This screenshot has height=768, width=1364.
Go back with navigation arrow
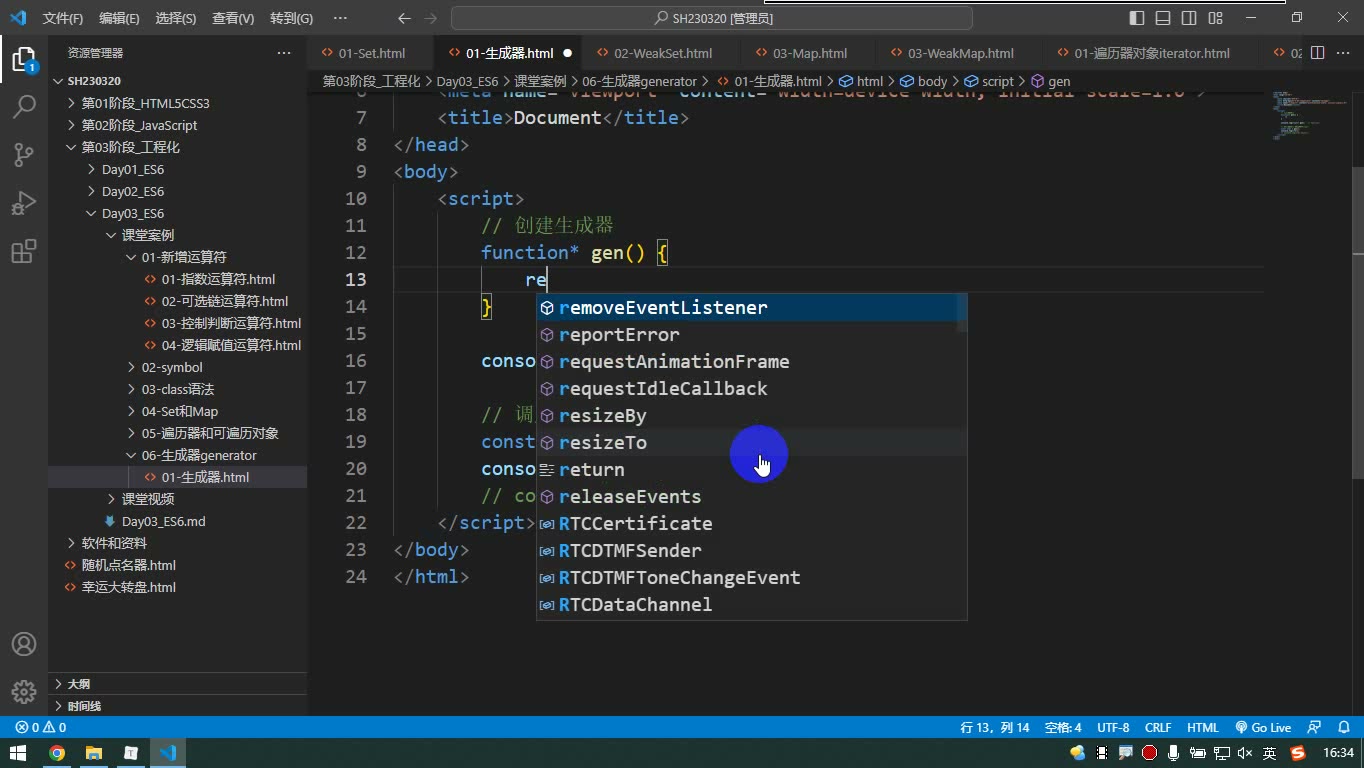404,18
